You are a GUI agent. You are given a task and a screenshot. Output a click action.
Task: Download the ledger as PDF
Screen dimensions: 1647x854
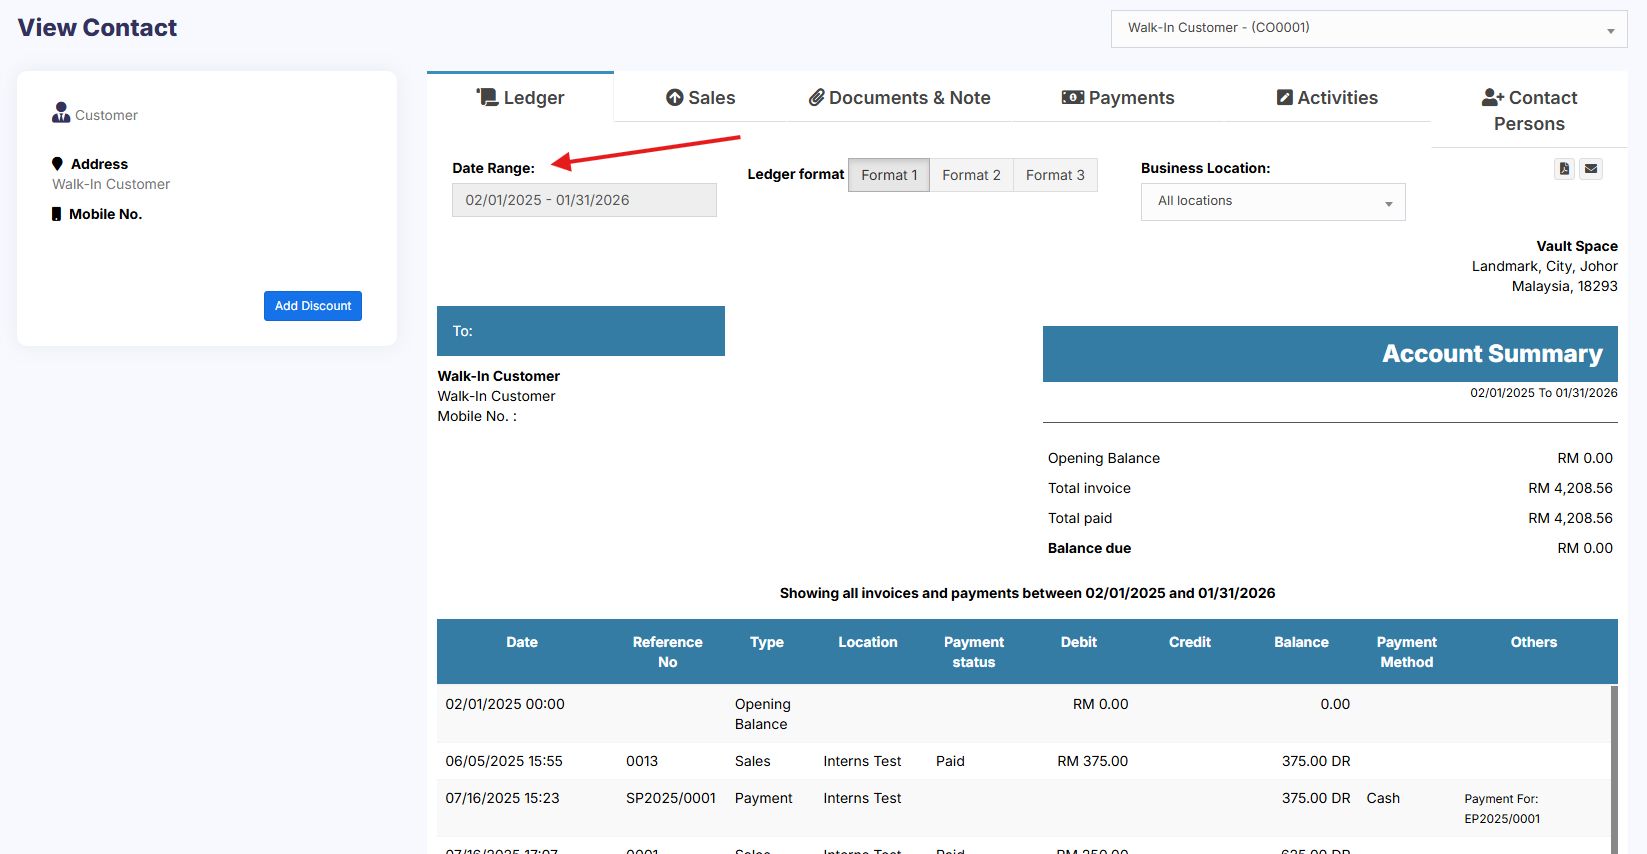pyautogui.click(x=1564, y=169)
